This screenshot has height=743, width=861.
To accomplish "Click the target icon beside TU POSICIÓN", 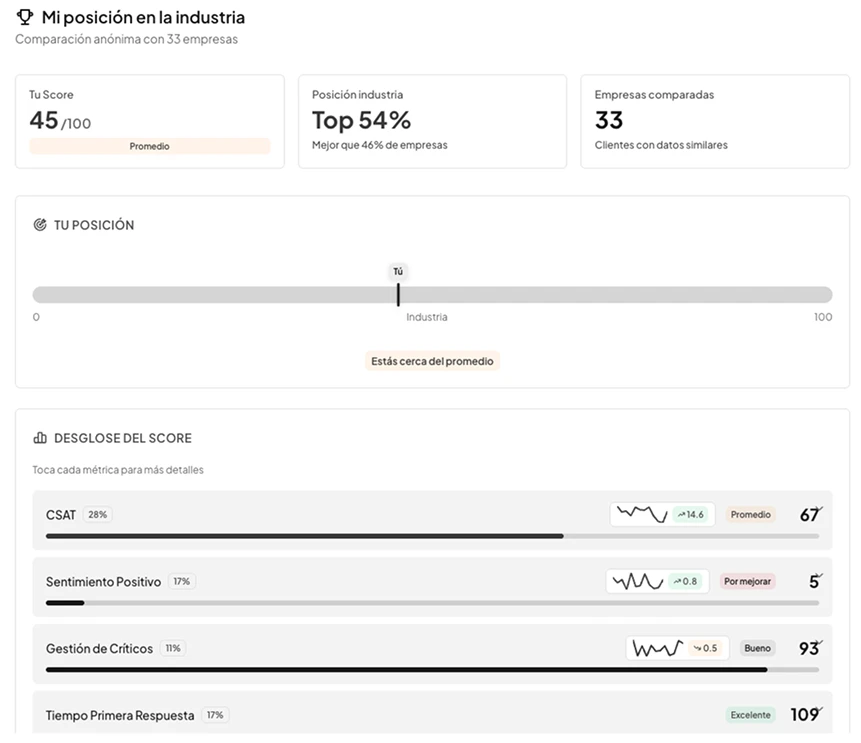I will tap(40, 225).
